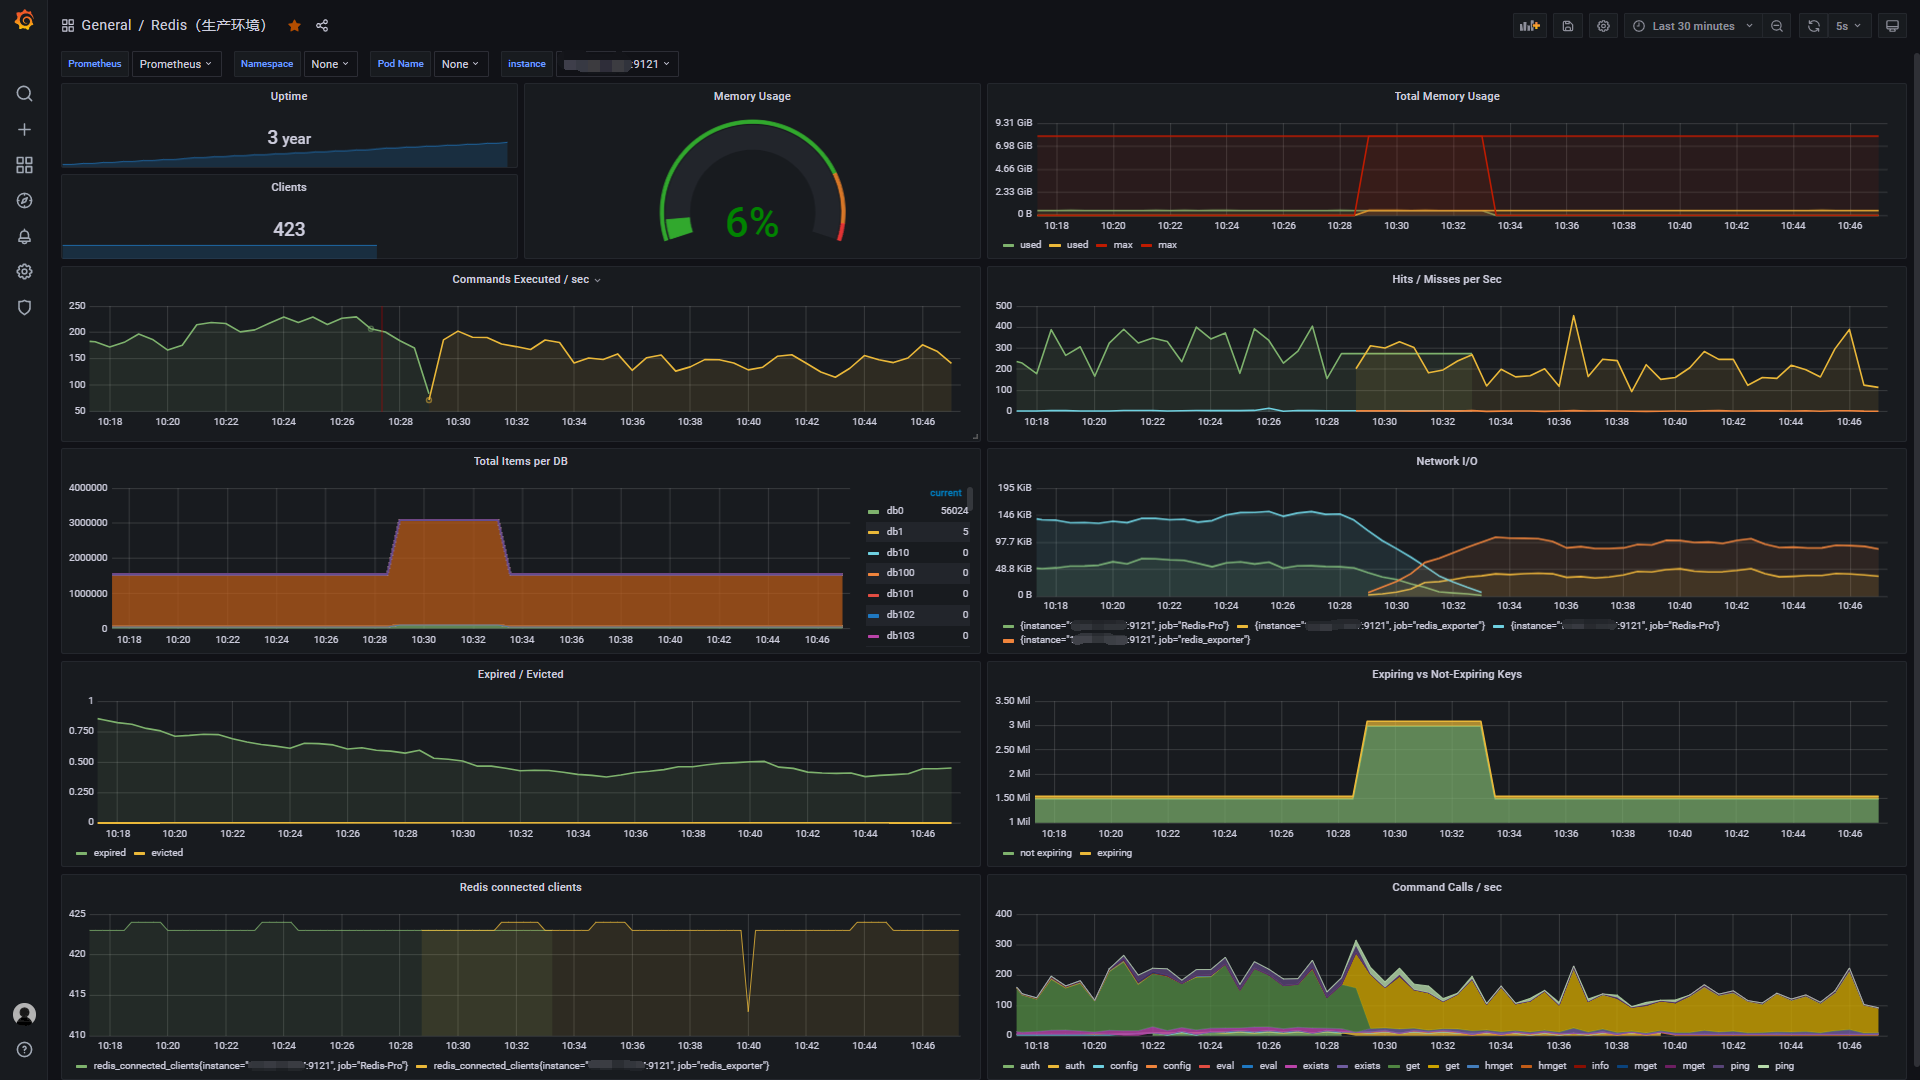Share the dashboard via share icon
Screen dimensions: 1920x1080
tap(322, 26)
